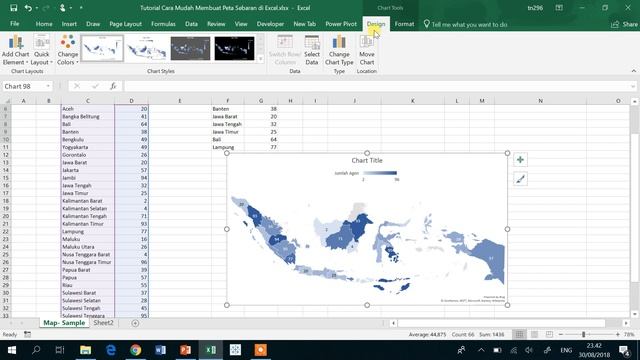Open the Insert tab

click(x=69, y=24)
